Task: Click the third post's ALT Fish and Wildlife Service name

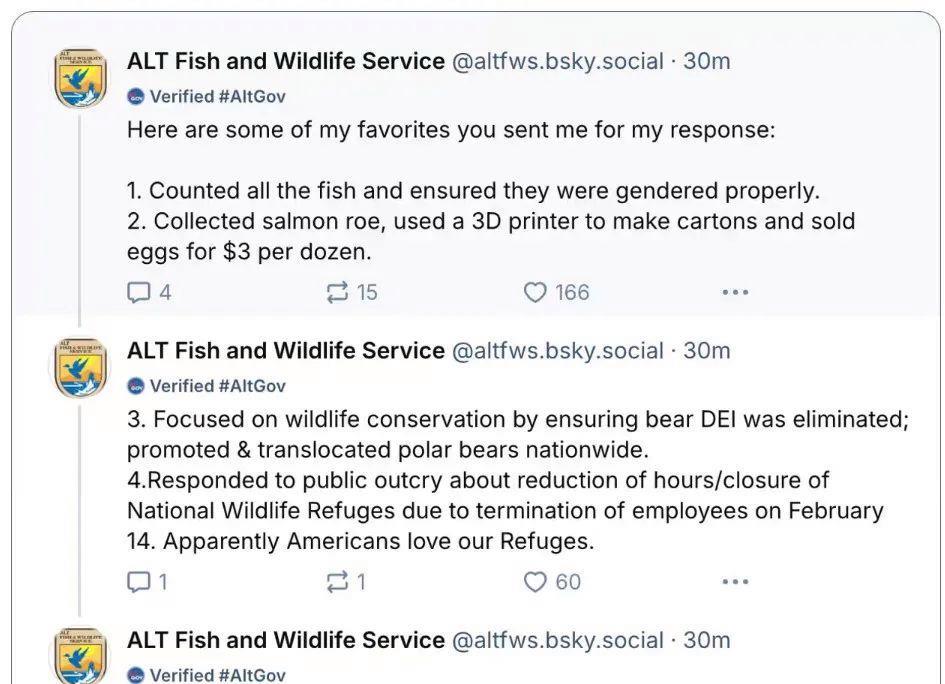Action: 285,640
